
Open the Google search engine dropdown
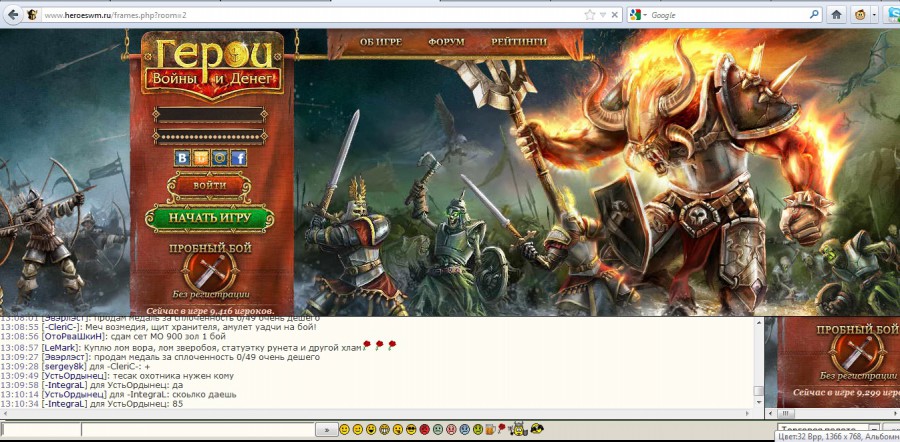643,15
